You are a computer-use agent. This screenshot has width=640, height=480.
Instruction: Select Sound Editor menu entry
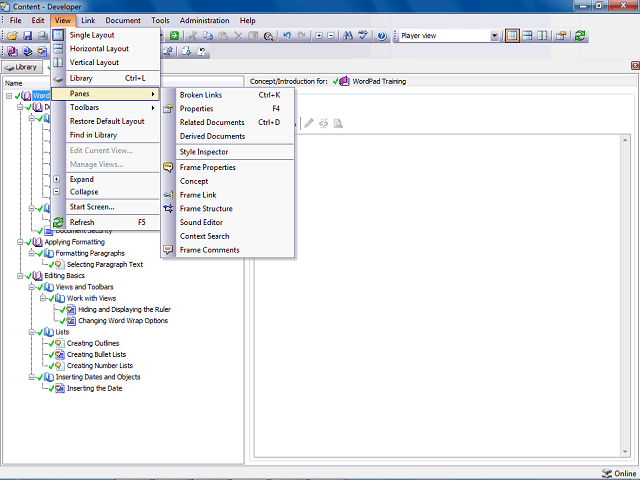pyautogui.click(x=229, y=222)
